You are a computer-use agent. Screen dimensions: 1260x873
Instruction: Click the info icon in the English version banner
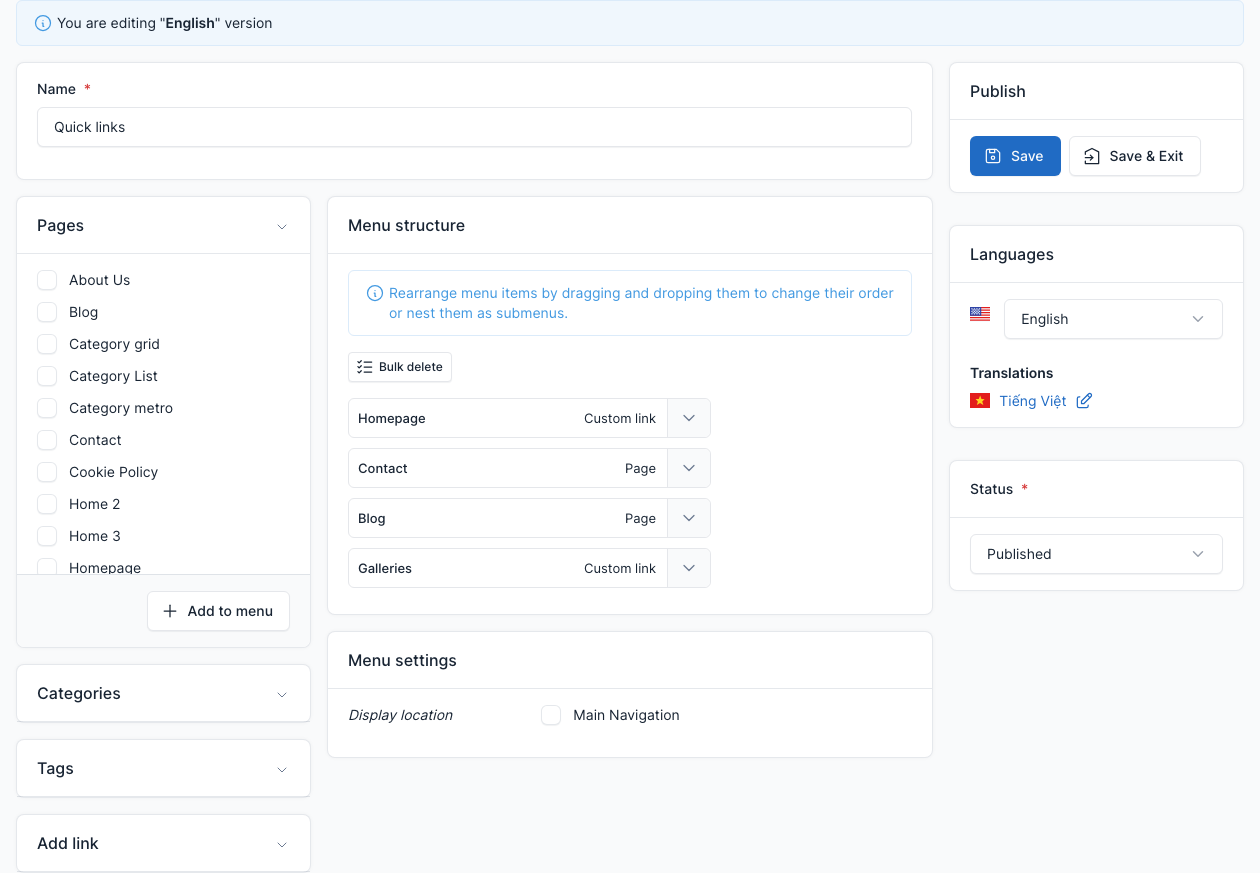coord(42,23)
